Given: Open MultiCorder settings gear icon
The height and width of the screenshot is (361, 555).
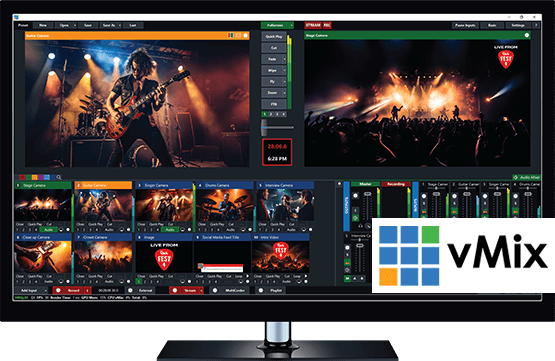Looking at the screenshot, I should tap(215, 291).
